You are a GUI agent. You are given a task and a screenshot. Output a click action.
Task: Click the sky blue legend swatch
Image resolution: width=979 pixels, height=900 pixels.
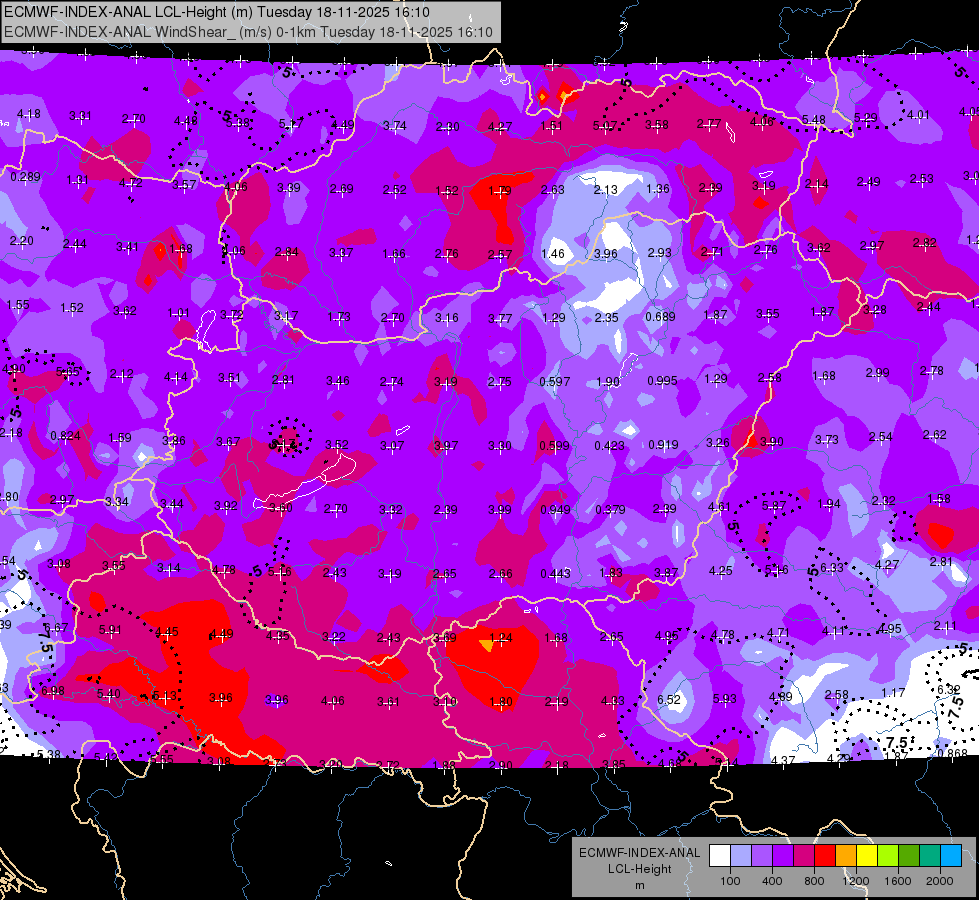[x=951, y=856]
